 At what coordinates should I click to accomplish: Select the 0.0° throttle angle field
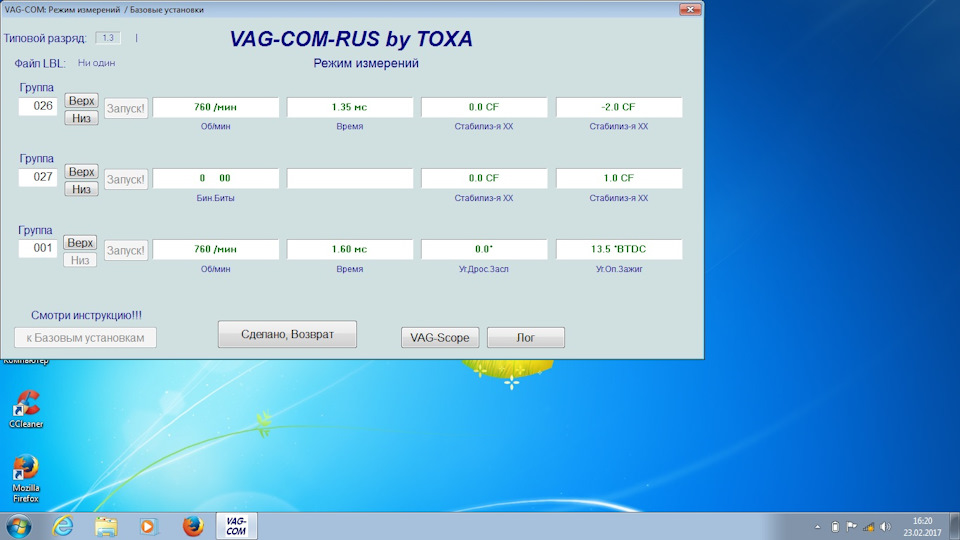pos(484,249)
